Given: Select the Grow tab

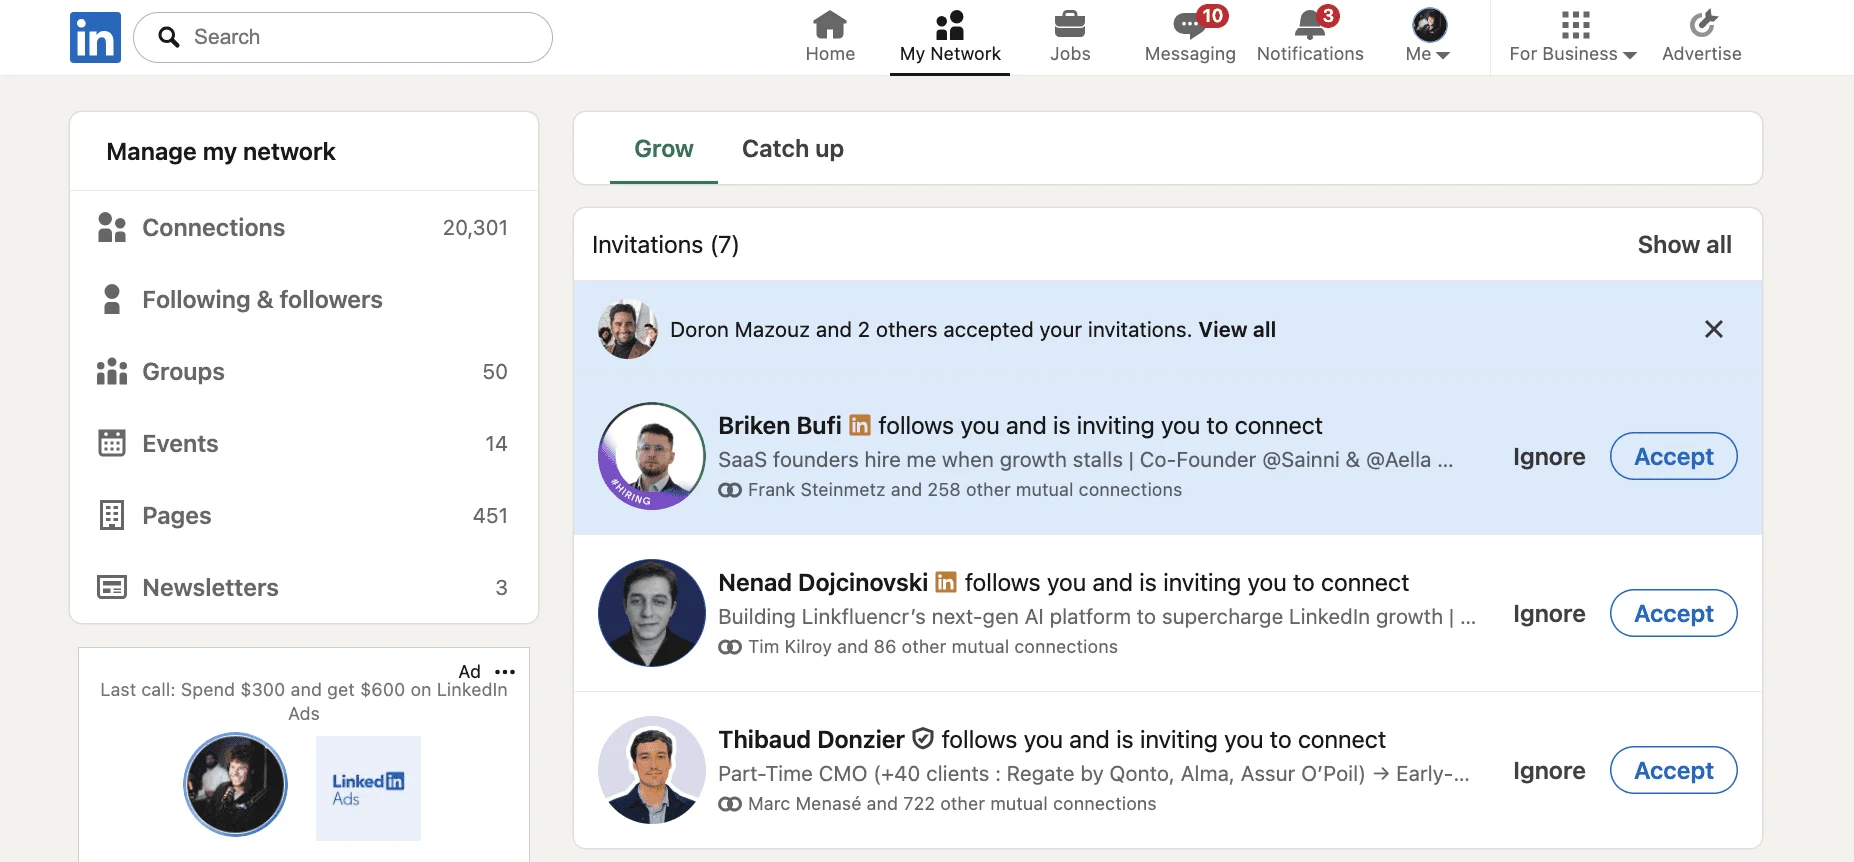Looking at the screenshot, I should click(663, 149).
